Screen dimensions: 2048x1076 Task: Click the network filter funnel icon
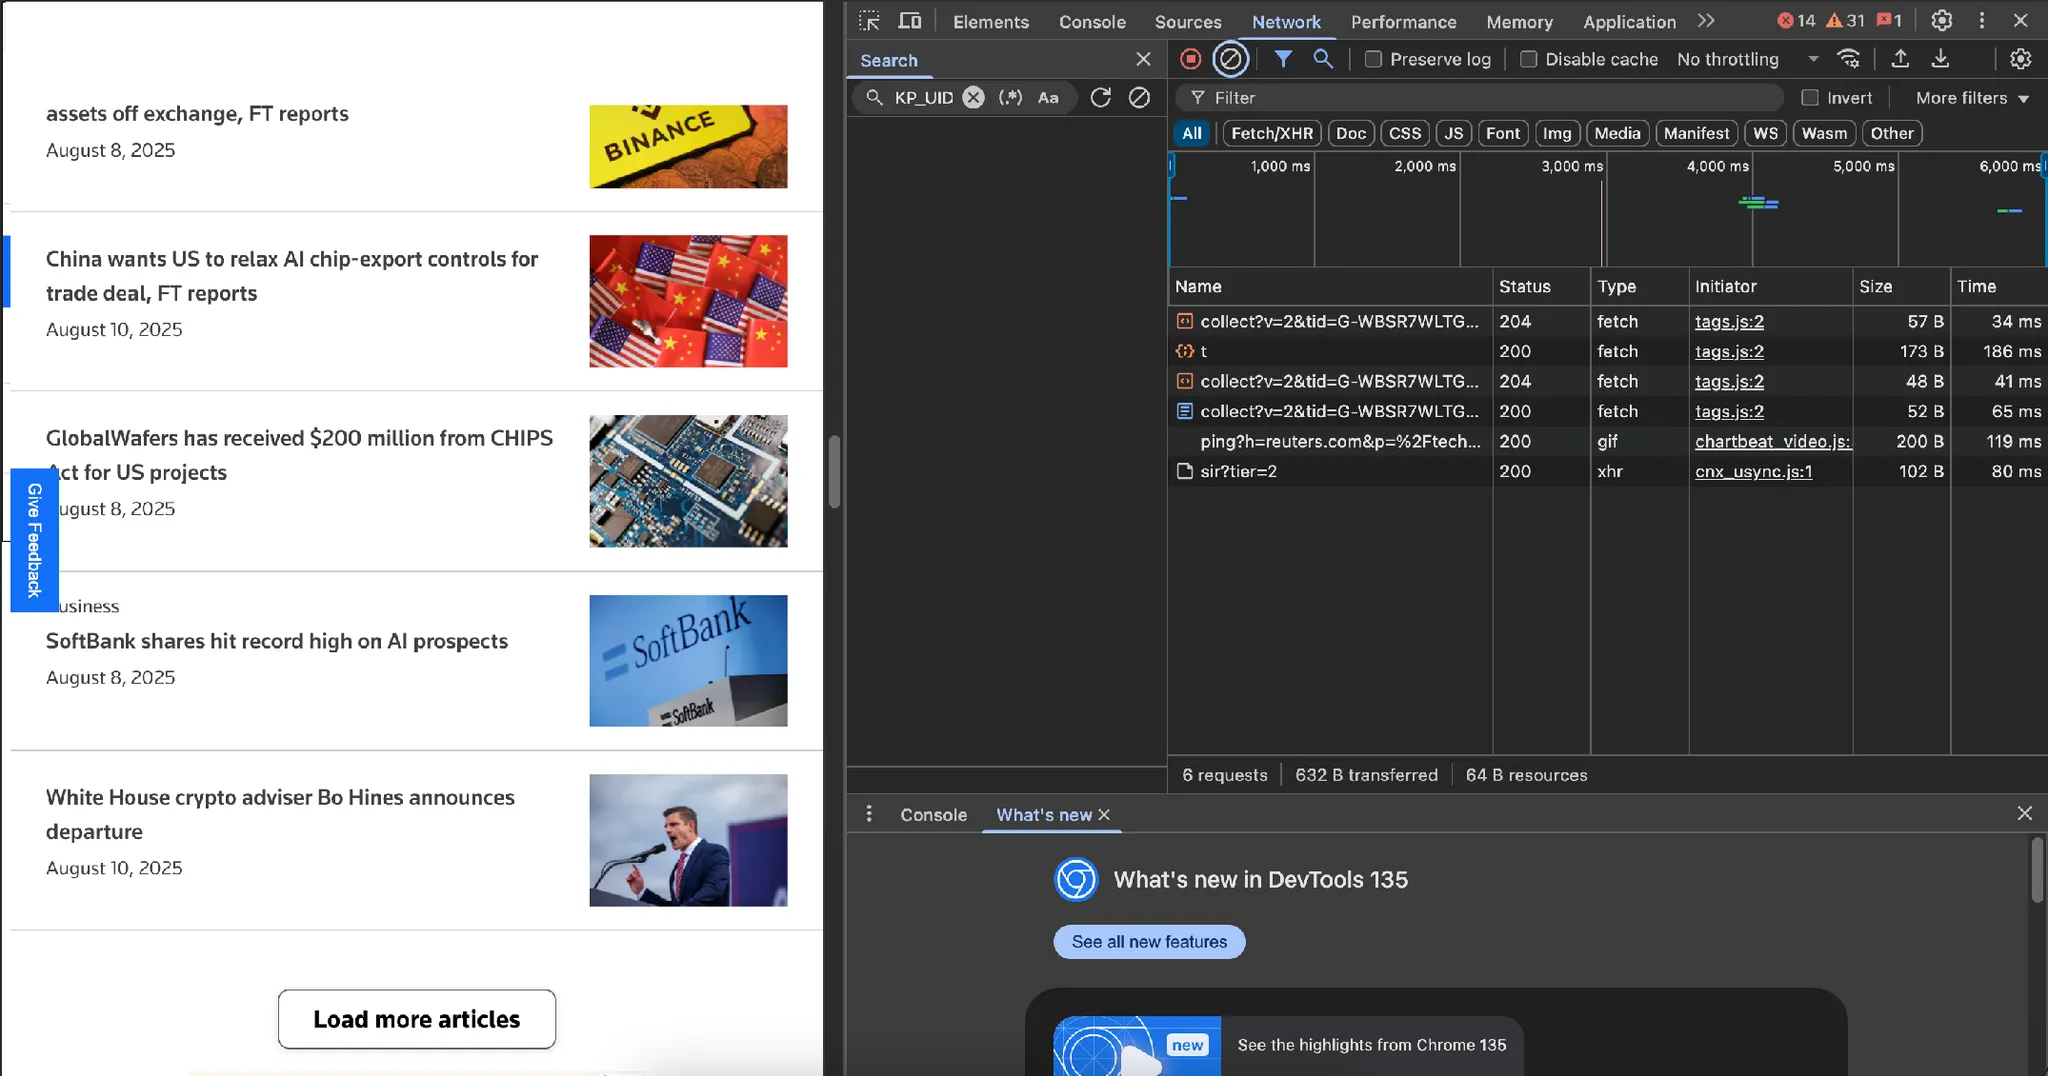point(1282,59)
